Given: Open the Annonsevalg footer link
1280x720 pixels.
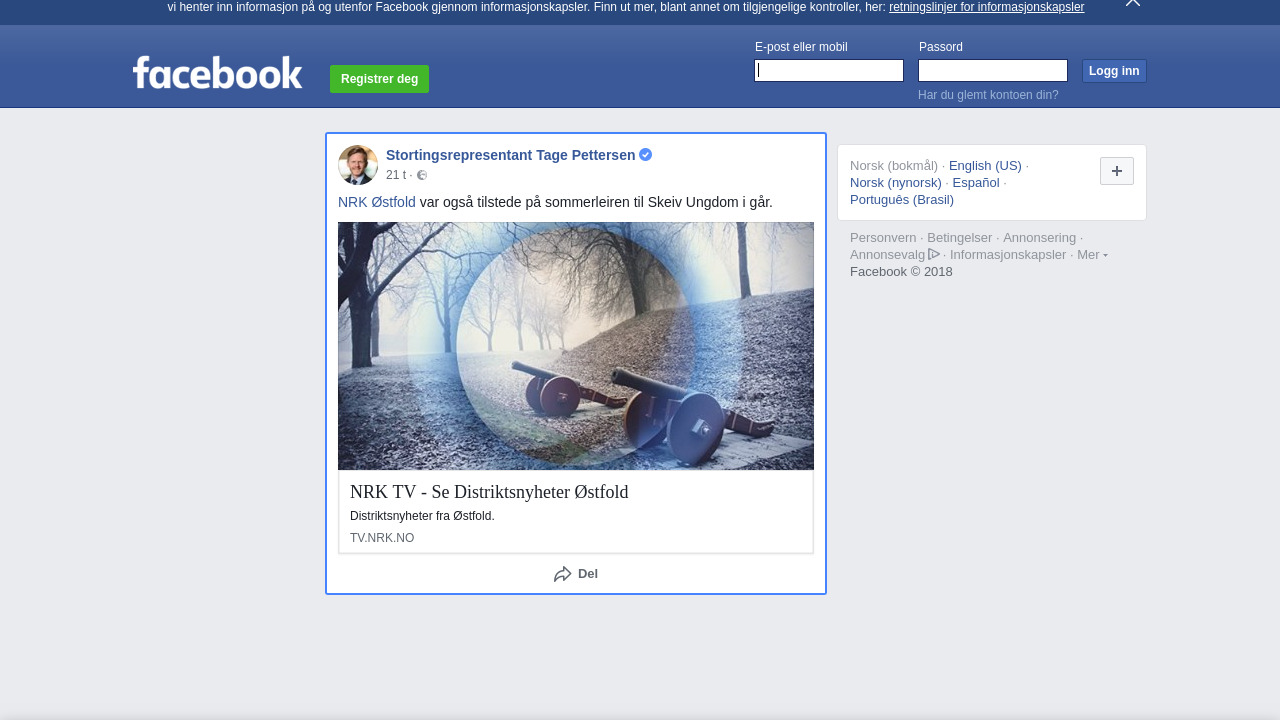Looking at the screenshot, I should [x=894, y=255].
